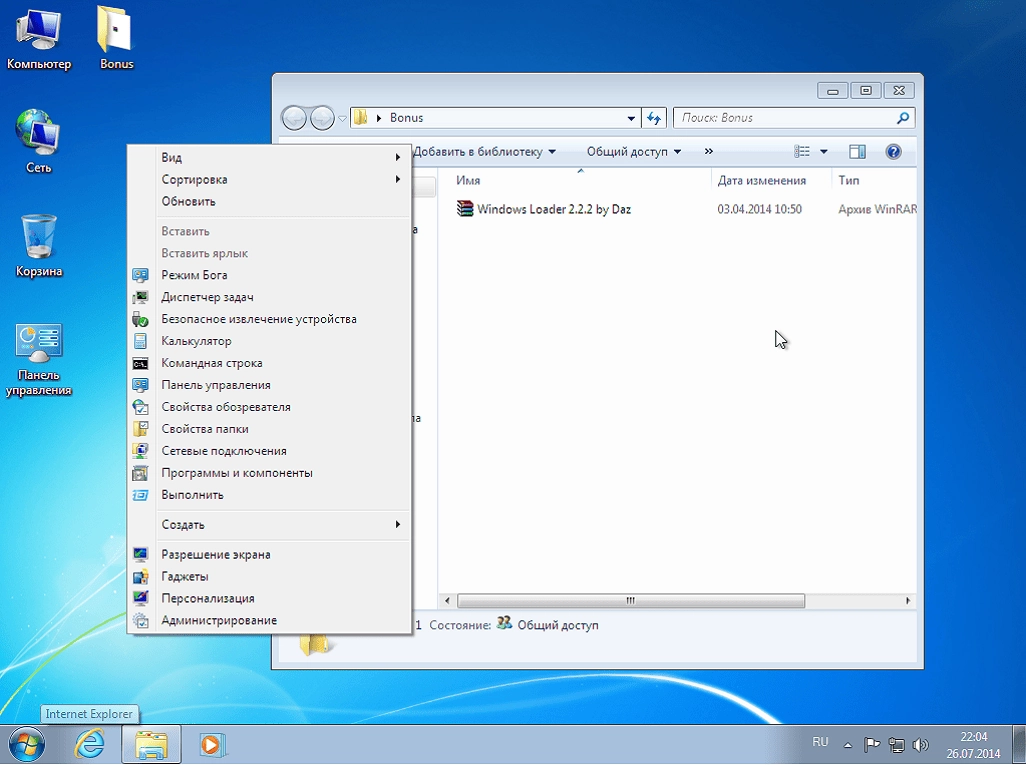1026x765 pixels.
Task: Open Режим Бога from context menu
Action: coord(269,275)
